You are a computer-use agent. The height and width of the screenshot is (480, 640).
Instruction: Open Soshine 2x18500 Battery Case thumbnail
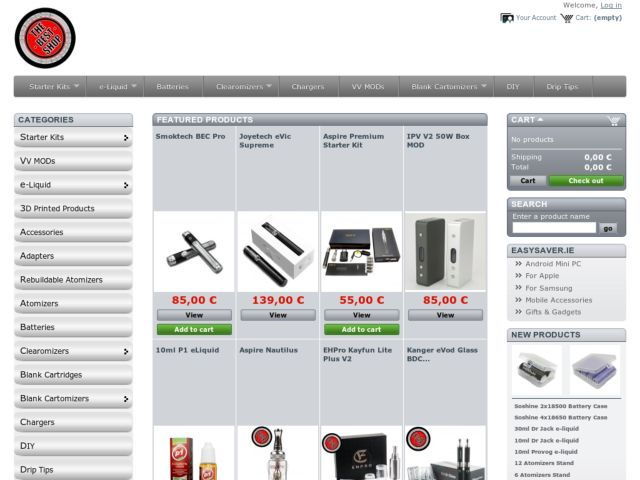pyautogui.click(x=537, y=369)
